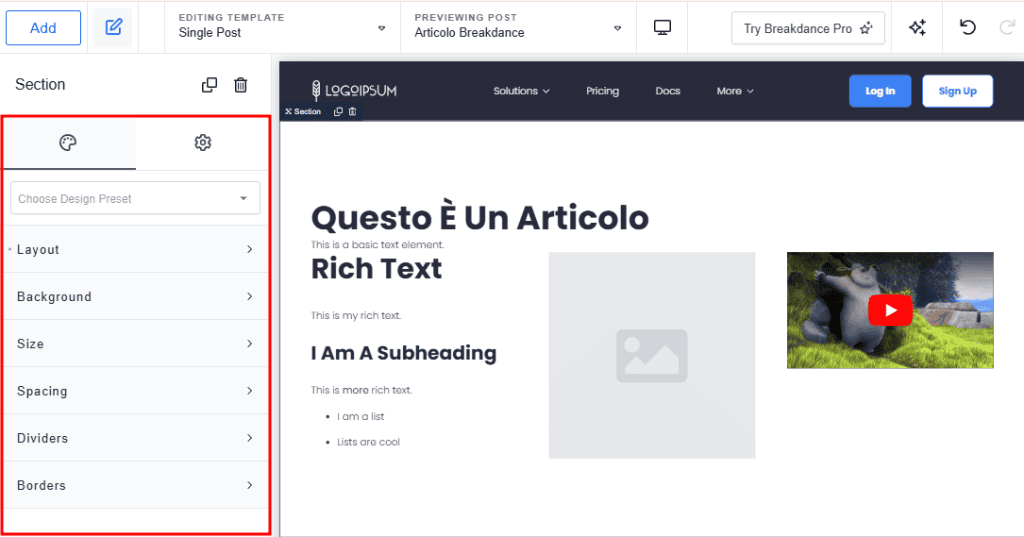This screenshot has width=1024, height=537.
Task: Expand the Size options
Action: (x=135, y=344)
